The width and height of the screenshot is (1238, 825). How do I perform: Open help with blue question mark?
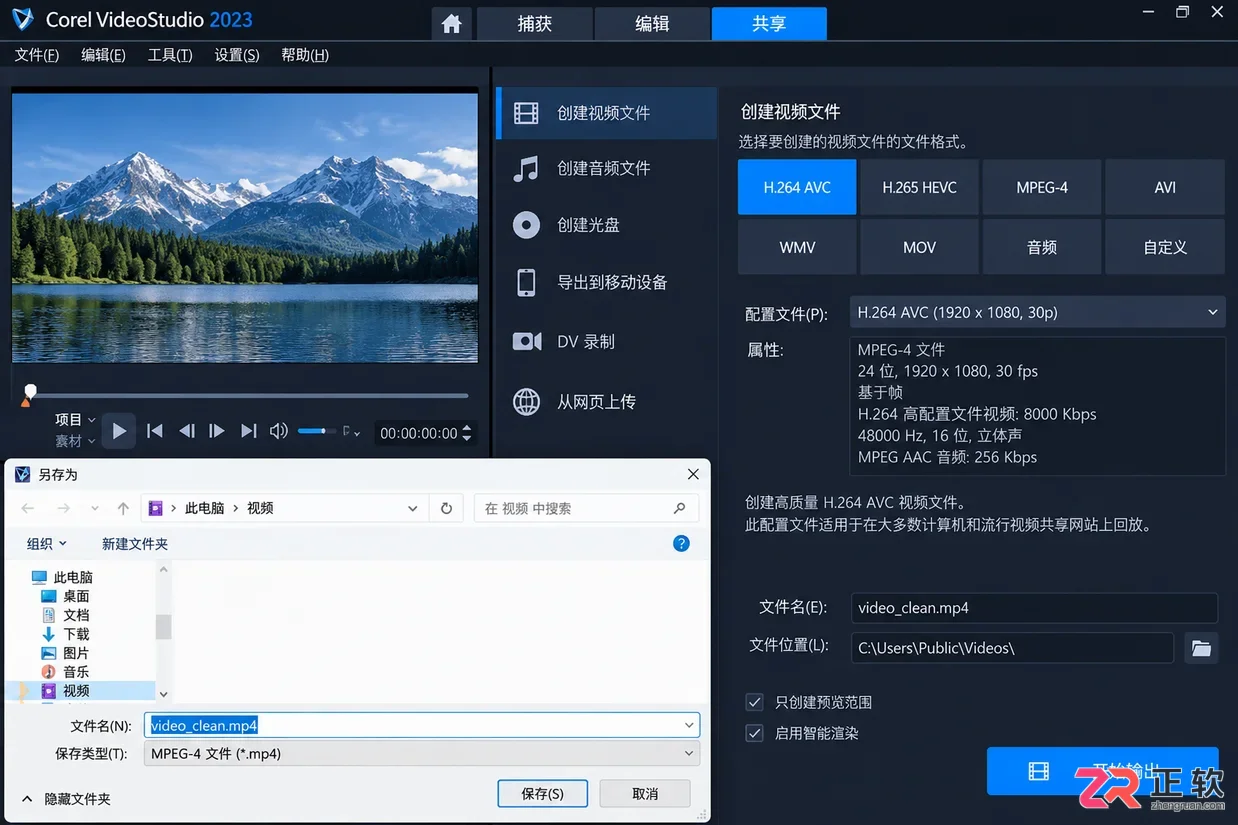[681, 544]
